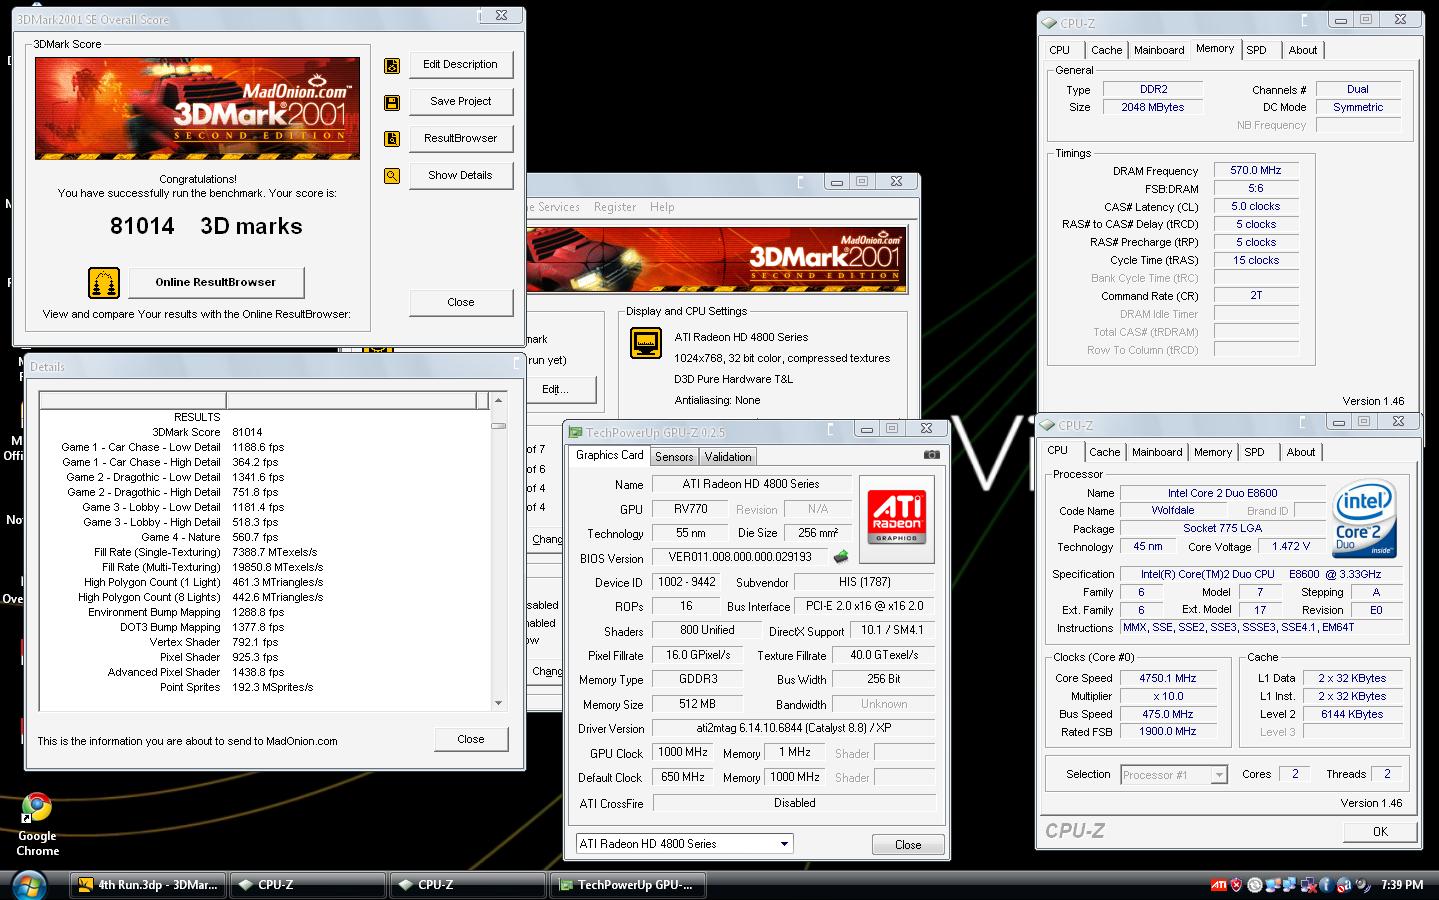Open the About tab in lower CPU-Z
Image resolution: width=1439 pixels, height=900 pixels.
[x=1301, y=452]
